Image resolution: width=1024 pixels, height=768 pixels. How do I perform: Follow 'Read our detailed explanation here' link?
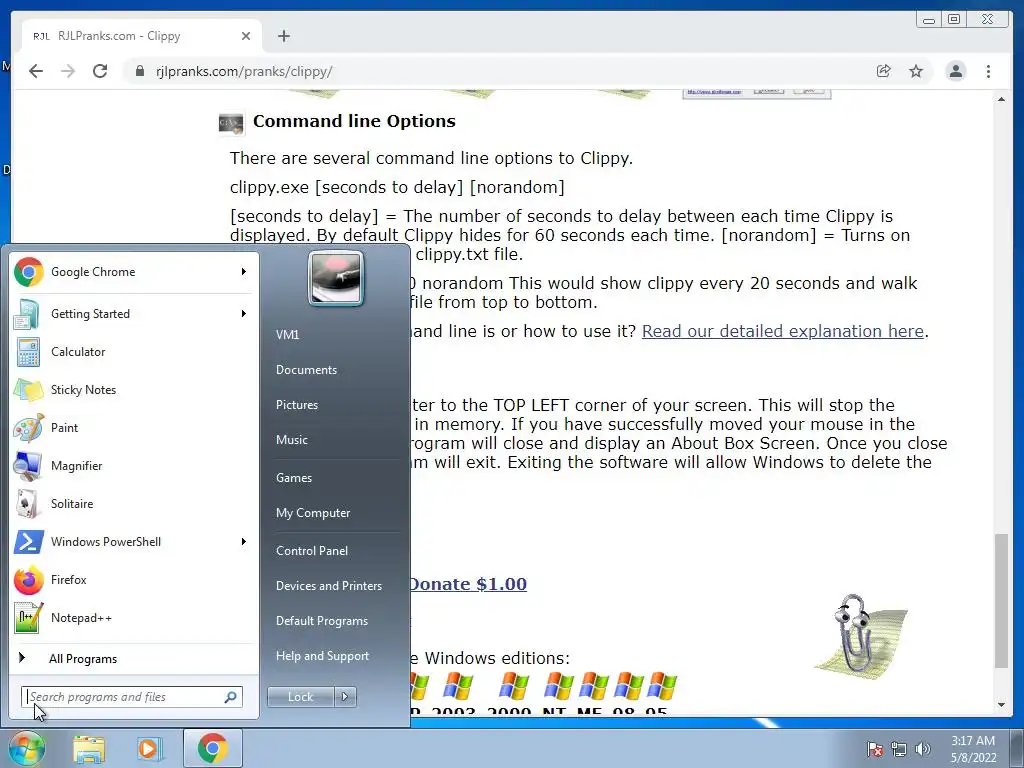tap(782, 331)
